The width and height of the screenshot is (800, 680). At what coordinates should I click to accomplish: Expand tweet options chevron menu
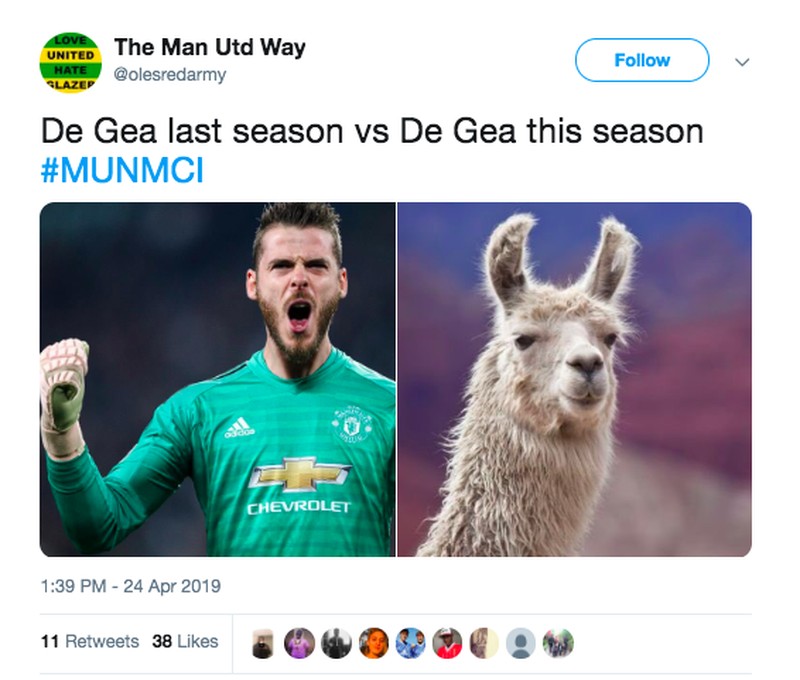coord(742,62)
